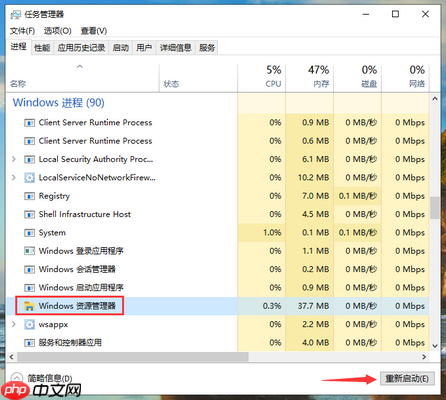The height and width of the screenshot is (400, 446).
Task: Switch to the 详细信息 tab
Action: click(176, 48)
